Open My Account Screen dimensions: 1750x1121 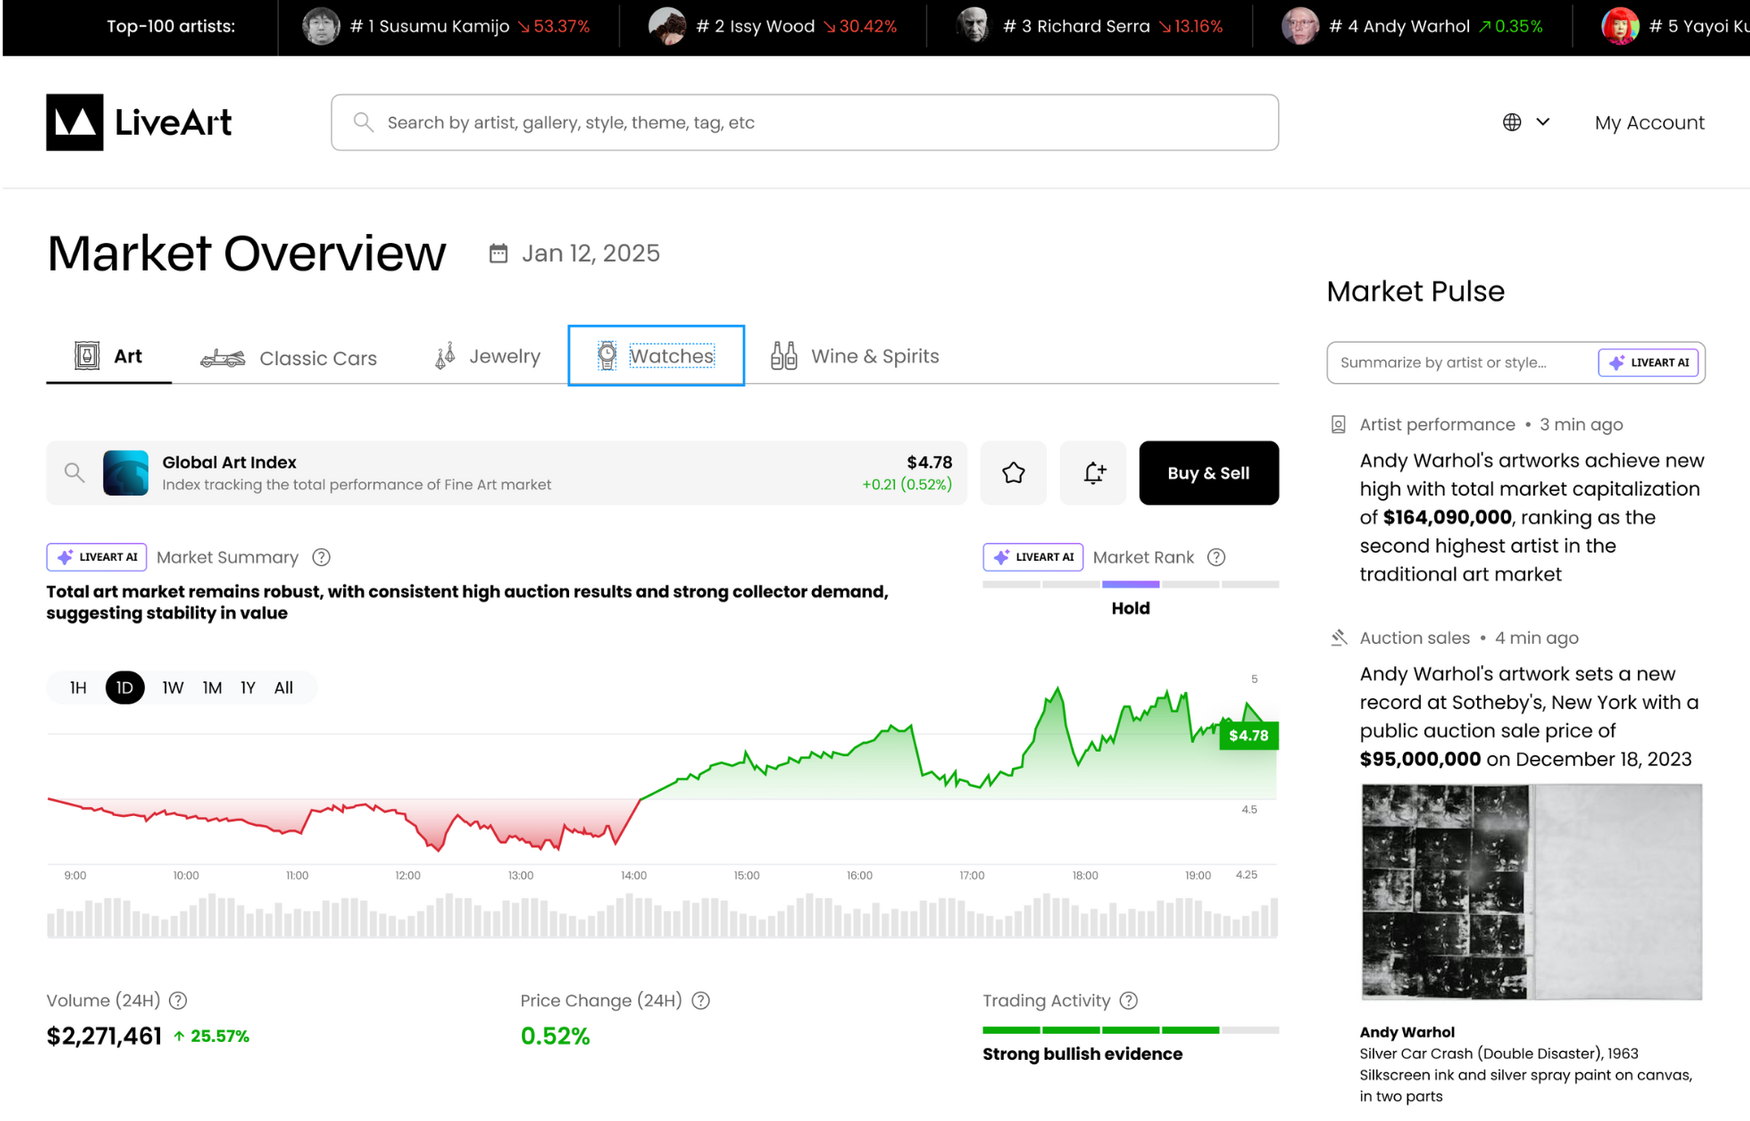point(1649,122)
